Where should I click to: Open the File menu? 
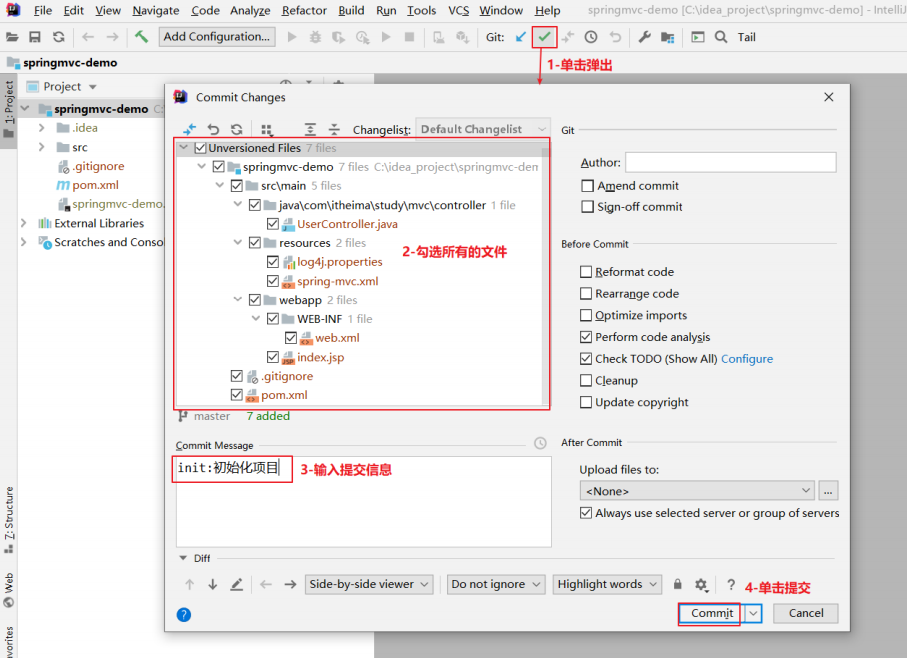[43, 10]
